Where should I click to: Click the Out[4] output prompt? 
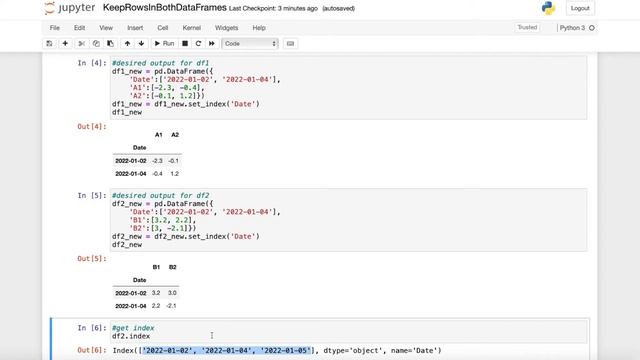click(92, 127)
